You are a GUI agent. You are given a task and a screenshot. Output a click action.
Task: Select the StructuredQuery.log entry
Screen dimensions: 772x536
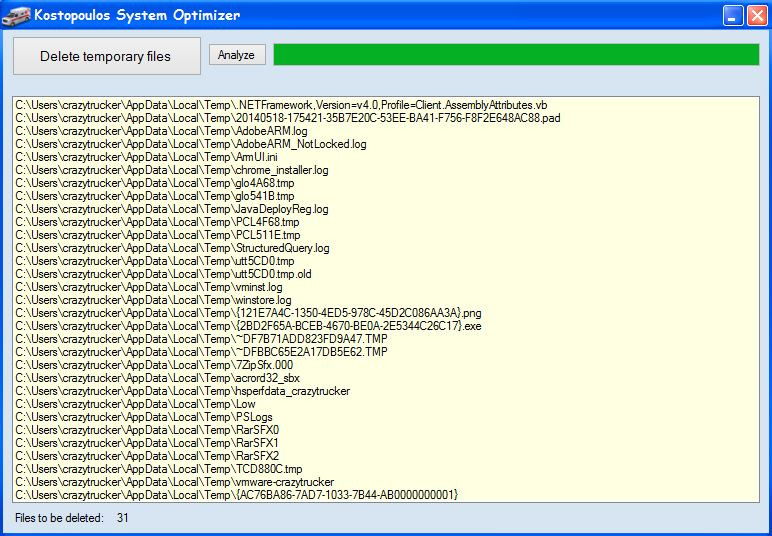coord(172,248)
